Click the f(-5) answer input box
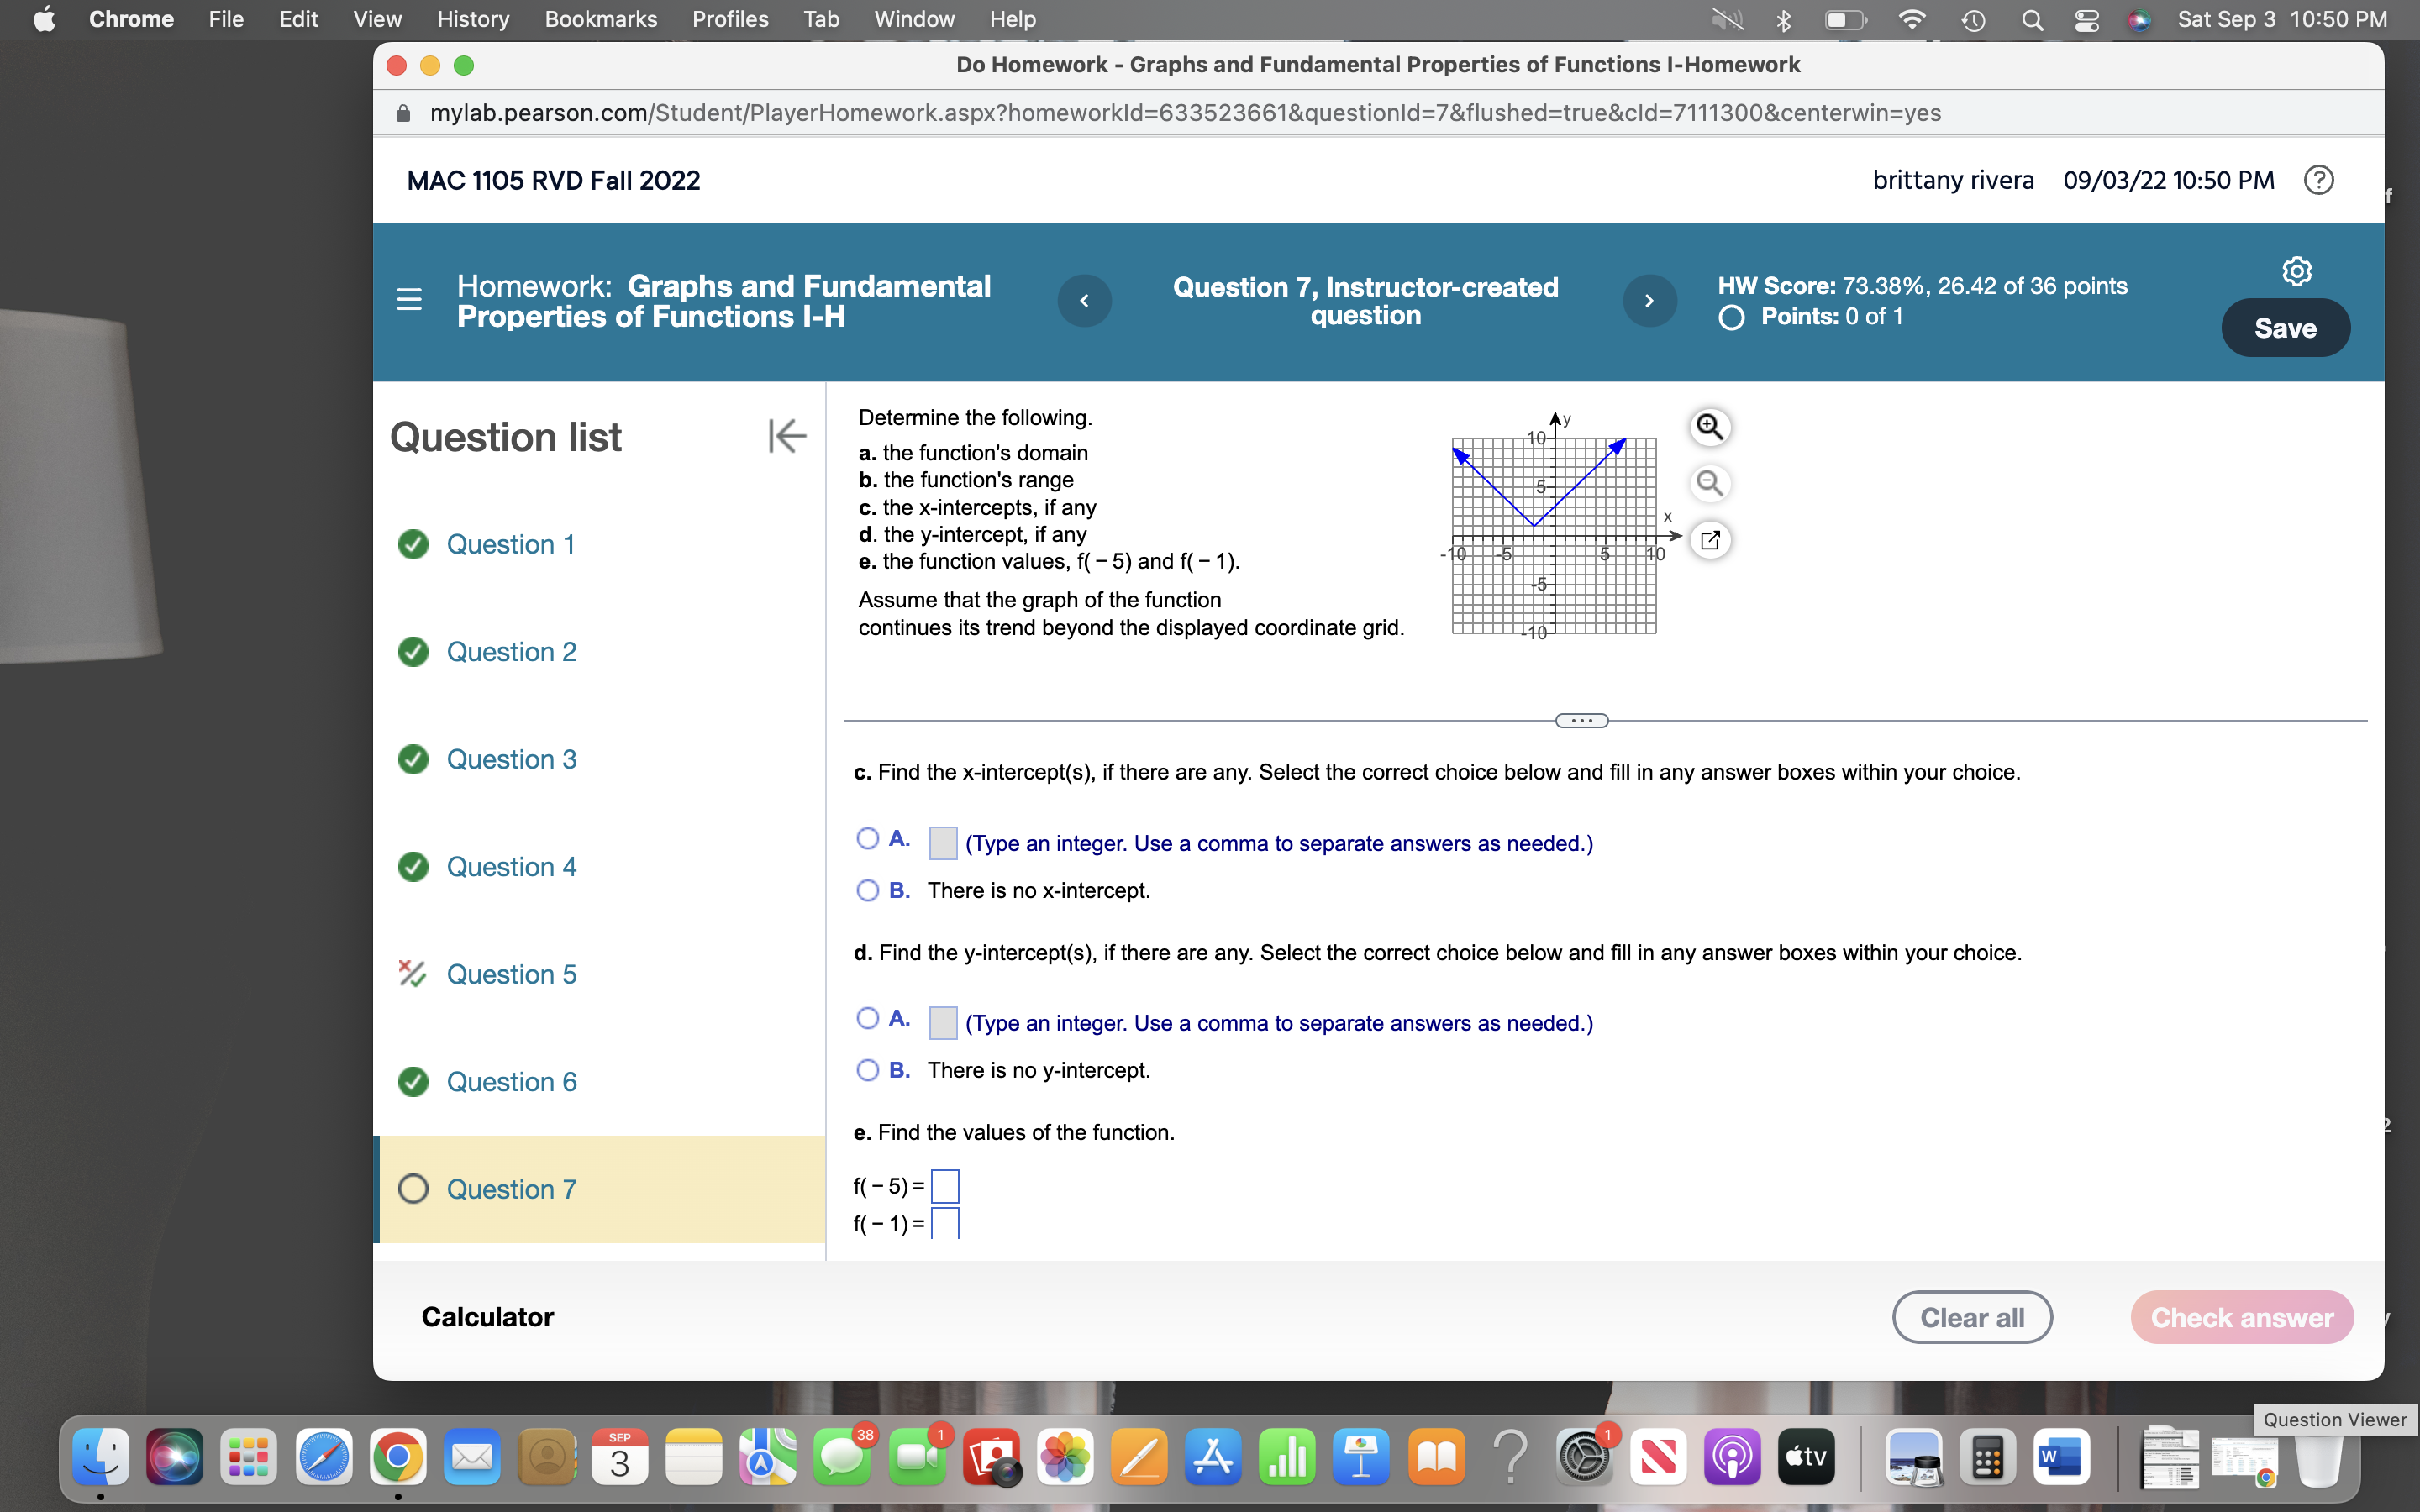2420x1512 pixels. pyautogui.click(x=945, y=1186)
